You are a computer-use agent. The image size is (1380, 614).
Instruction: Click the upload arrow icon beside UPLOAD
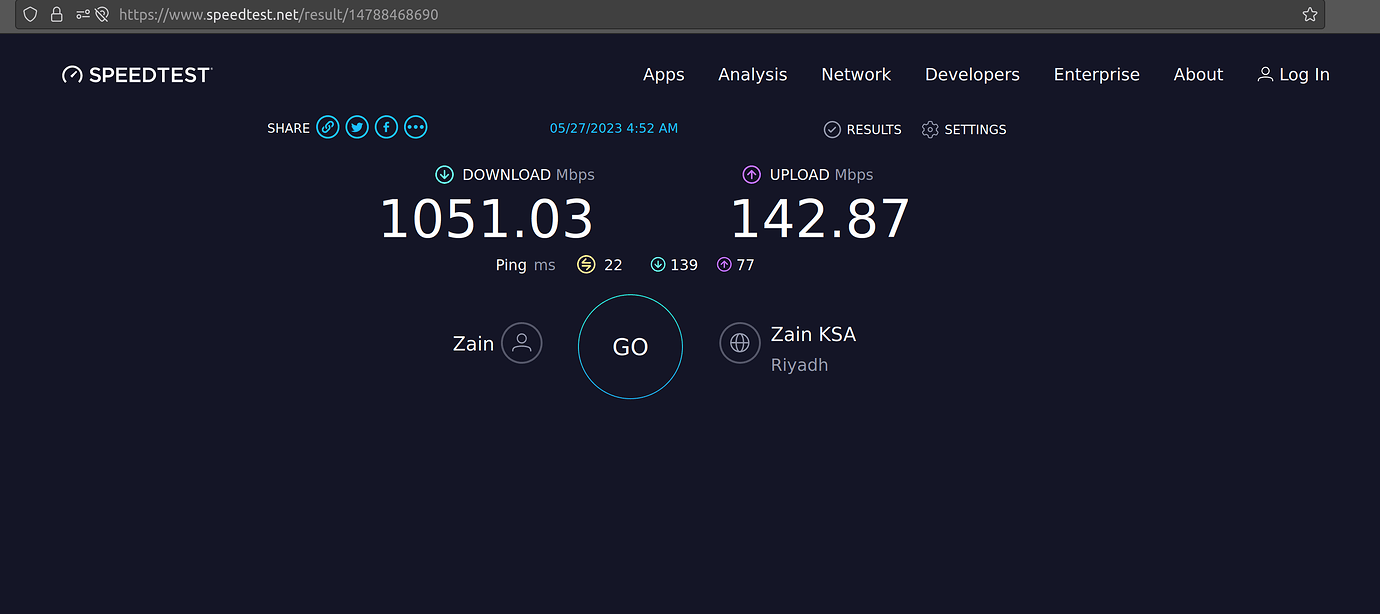(751, 174)
